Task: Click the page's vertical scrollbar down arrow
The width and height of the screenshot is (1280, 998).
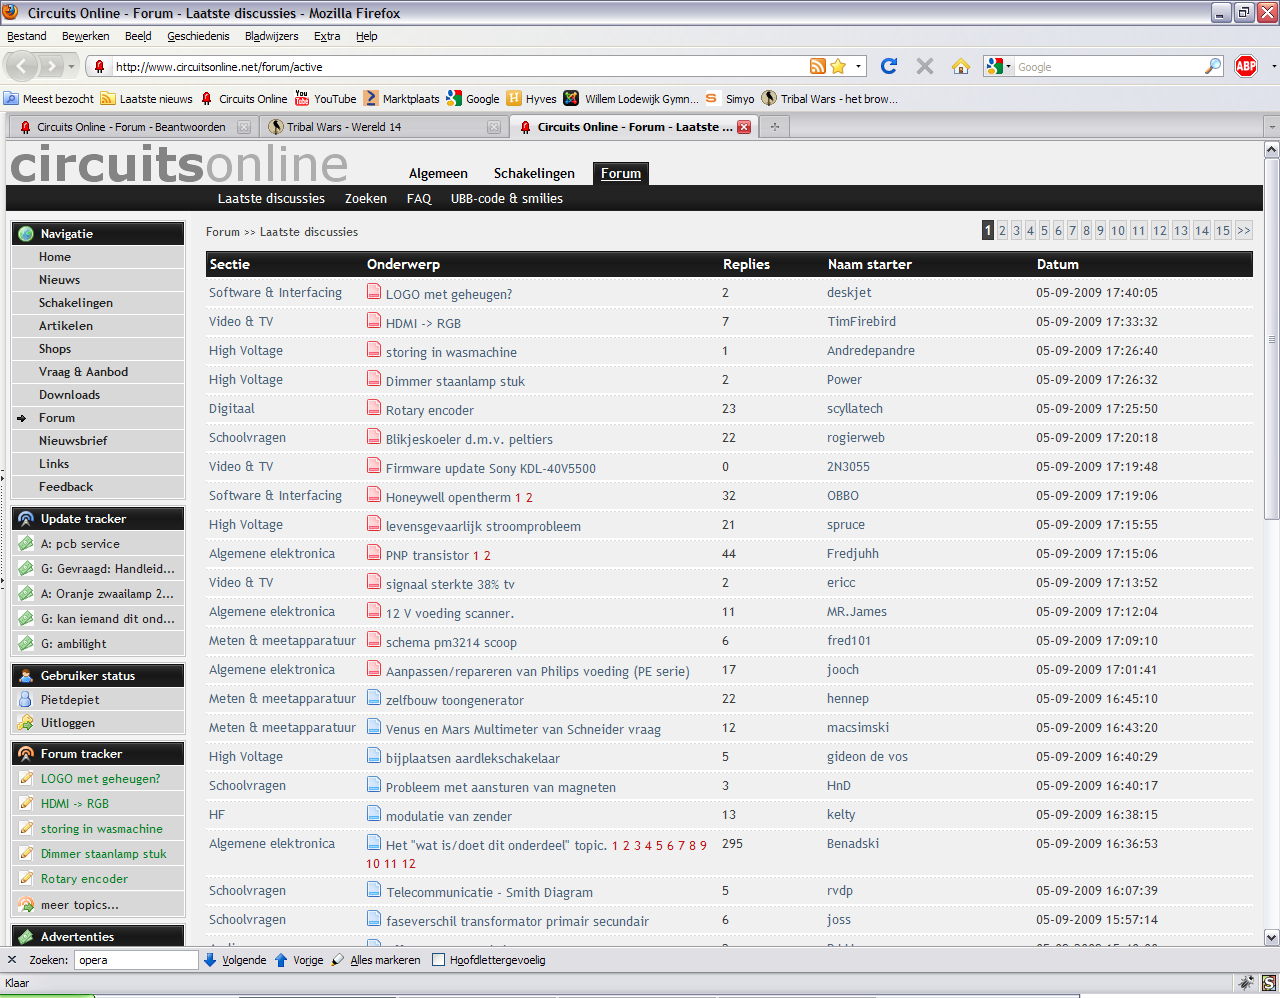Action: coord(1271,937)
